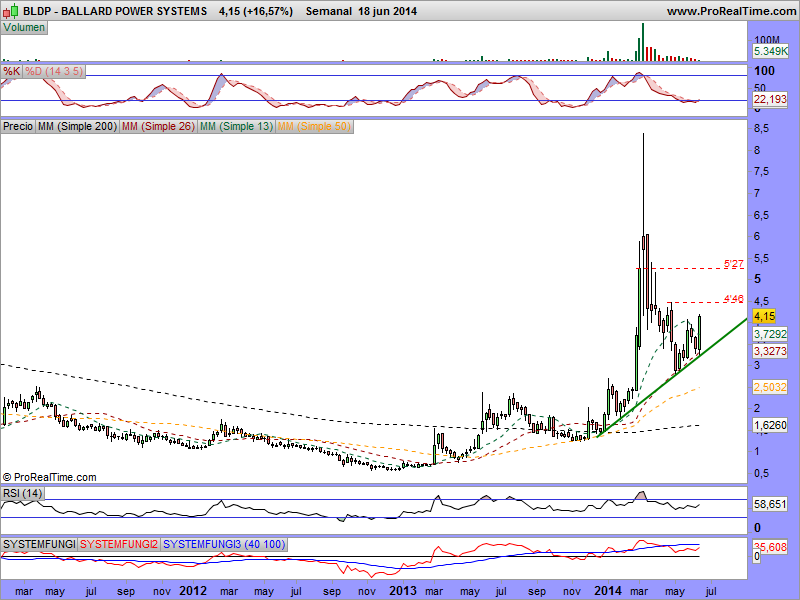Image resolution: width=800 pixels, height=600 pixels.
Task: Click the 0,5 price axis label
Action: point(761,473)
